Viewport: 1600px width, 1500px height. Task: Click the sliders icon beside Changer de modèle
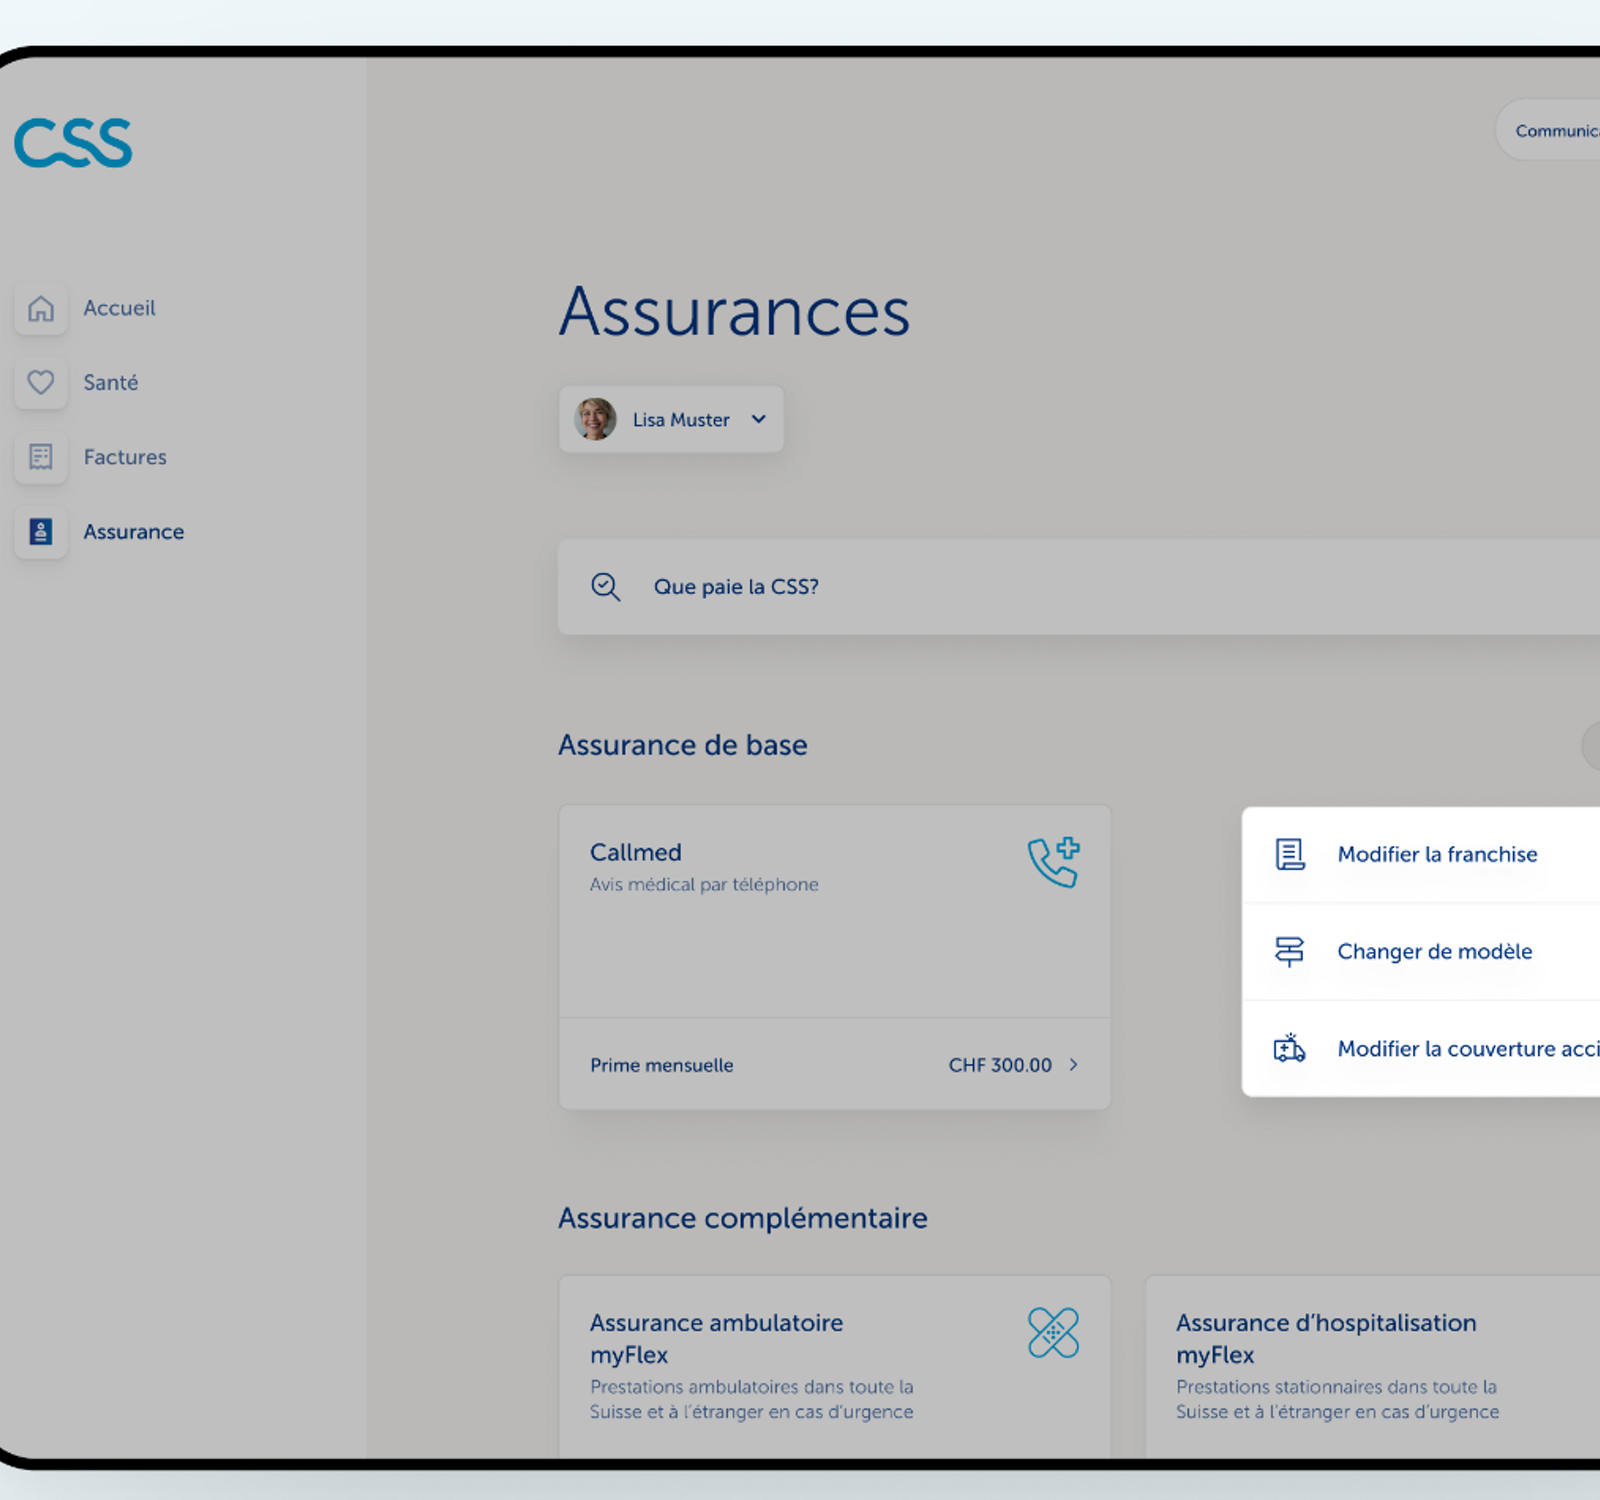coord(1290,951)
